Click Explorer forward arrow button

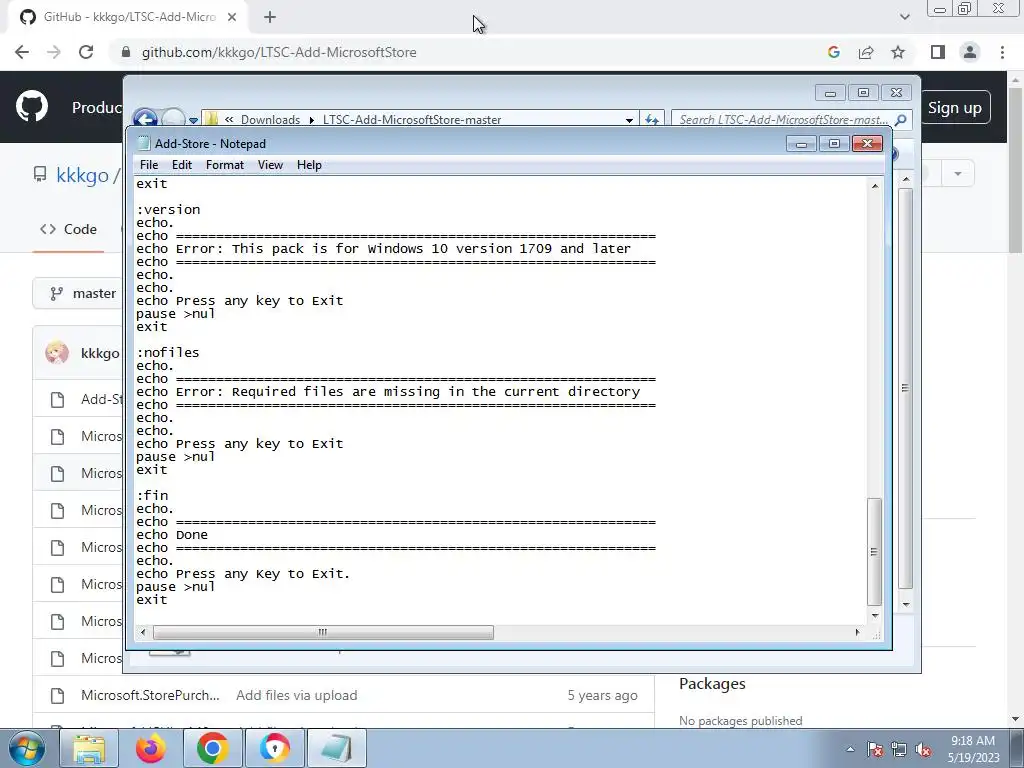pos(173,120)
